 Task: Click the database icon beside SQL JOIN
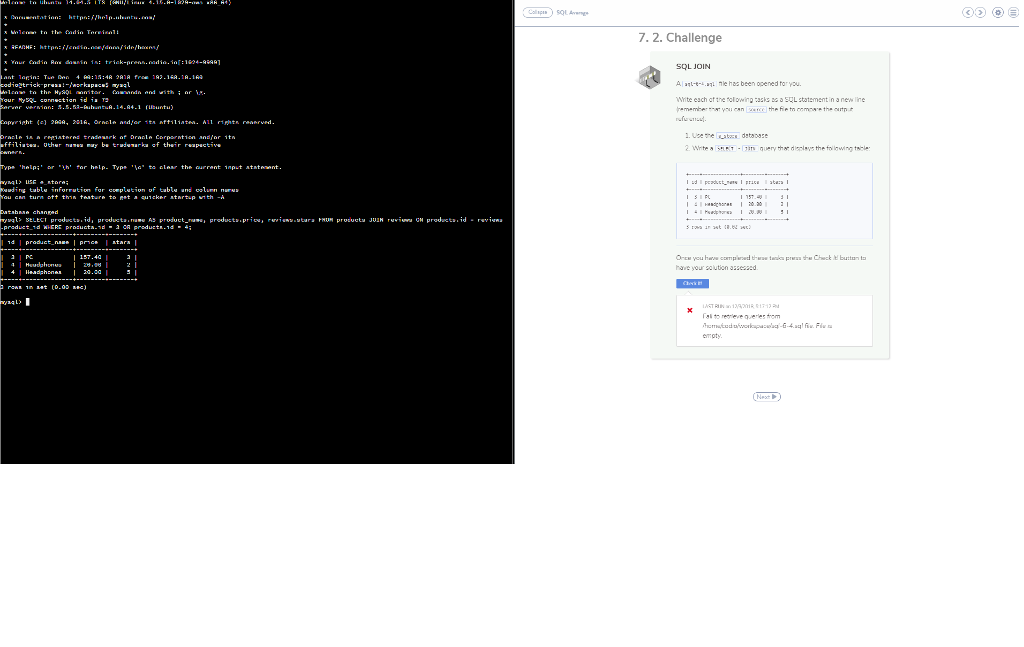(x=649, y=76)
